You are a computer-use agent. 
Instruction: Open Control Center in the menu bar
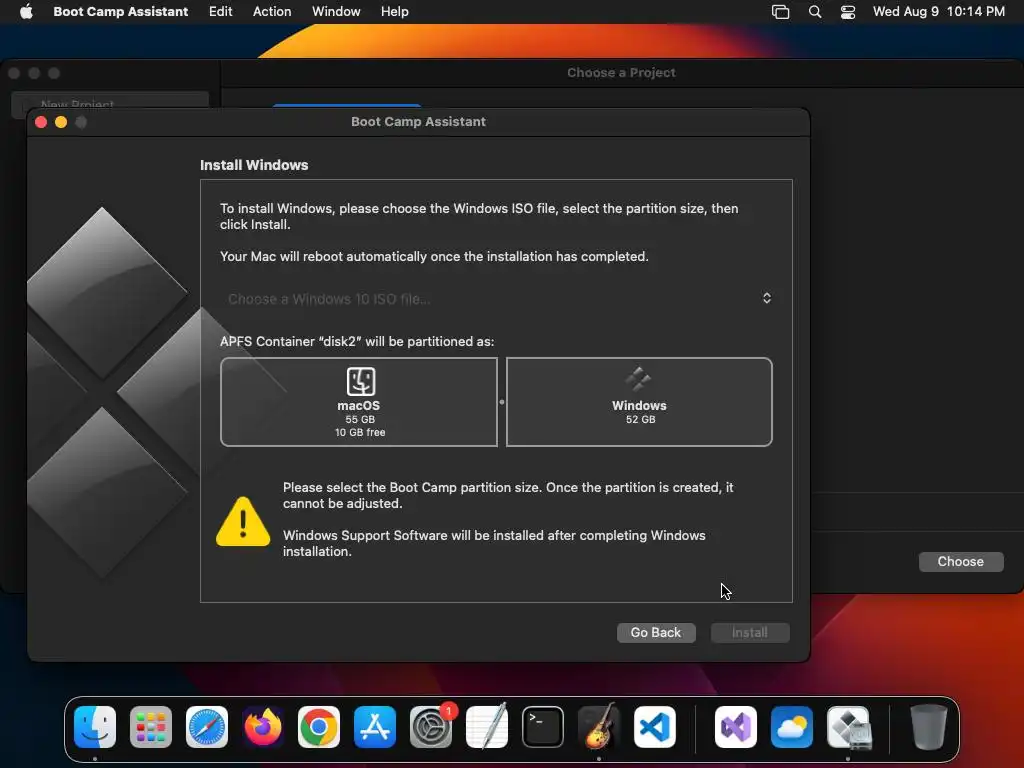[848, 12]
